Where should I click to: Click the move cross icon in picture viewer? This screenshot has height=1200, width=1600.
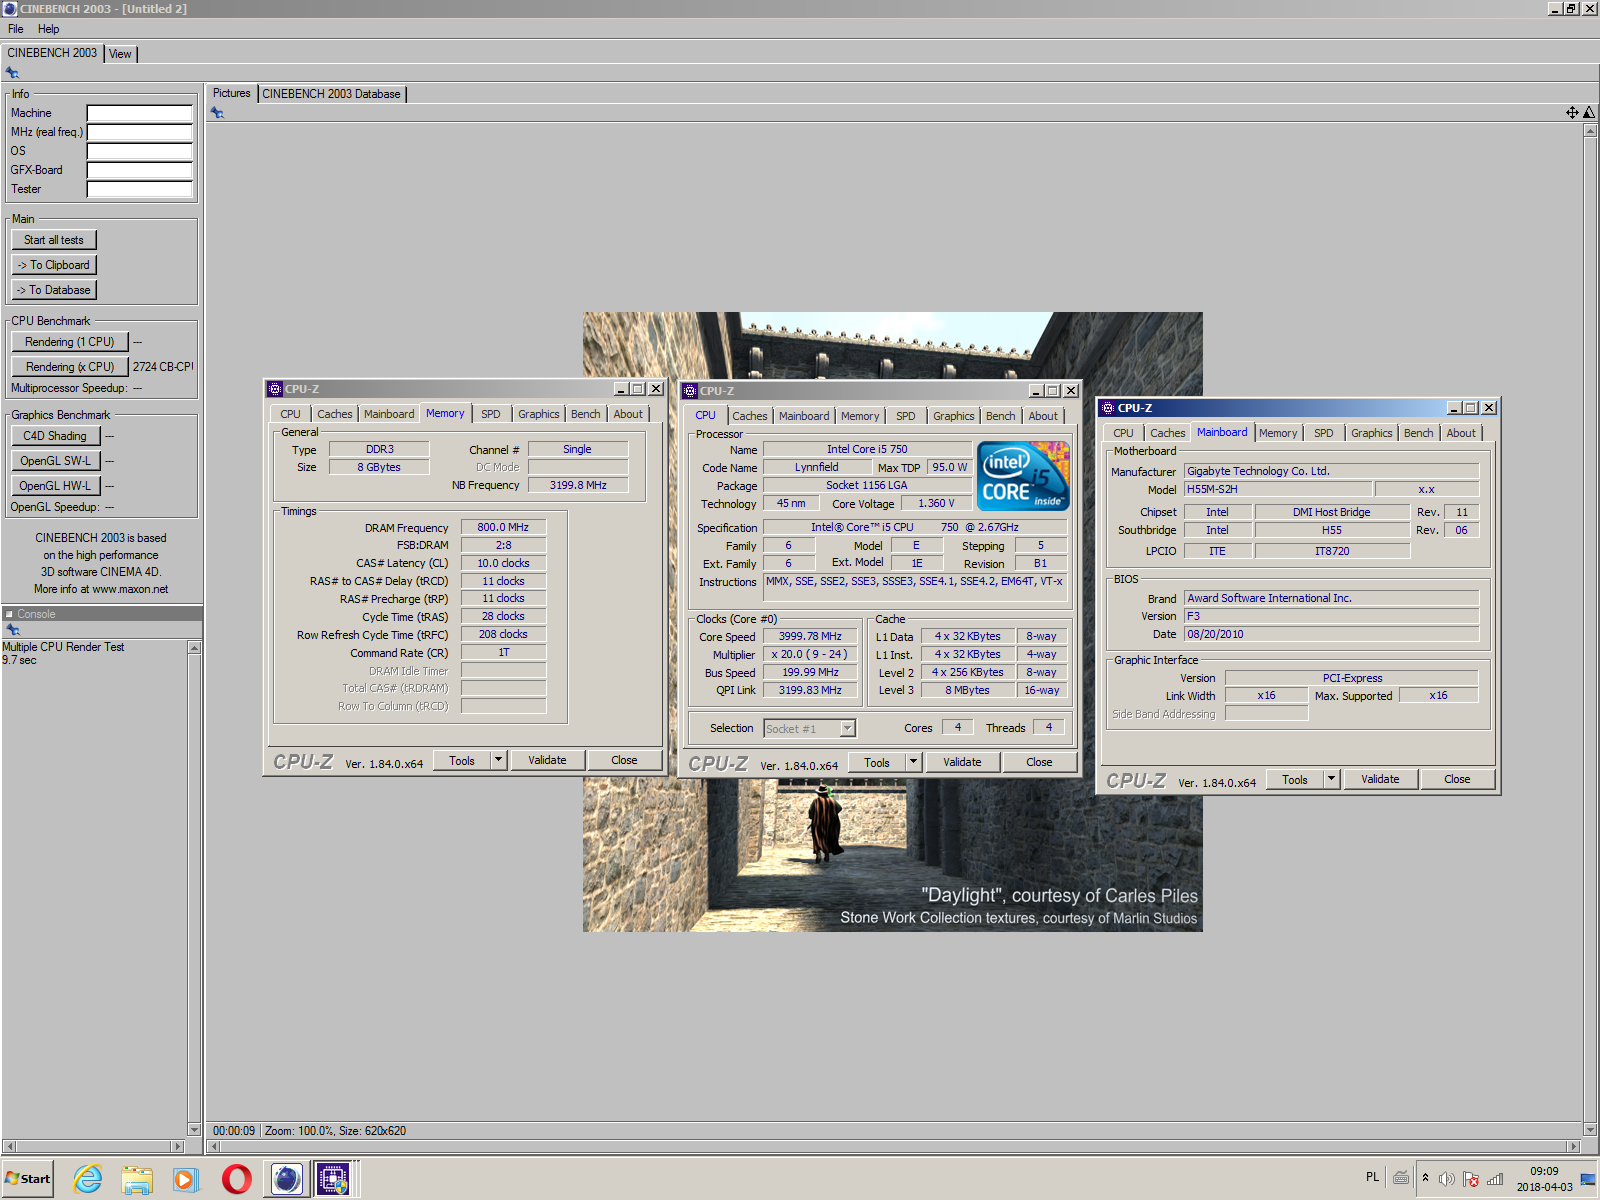click(1572, 113)
